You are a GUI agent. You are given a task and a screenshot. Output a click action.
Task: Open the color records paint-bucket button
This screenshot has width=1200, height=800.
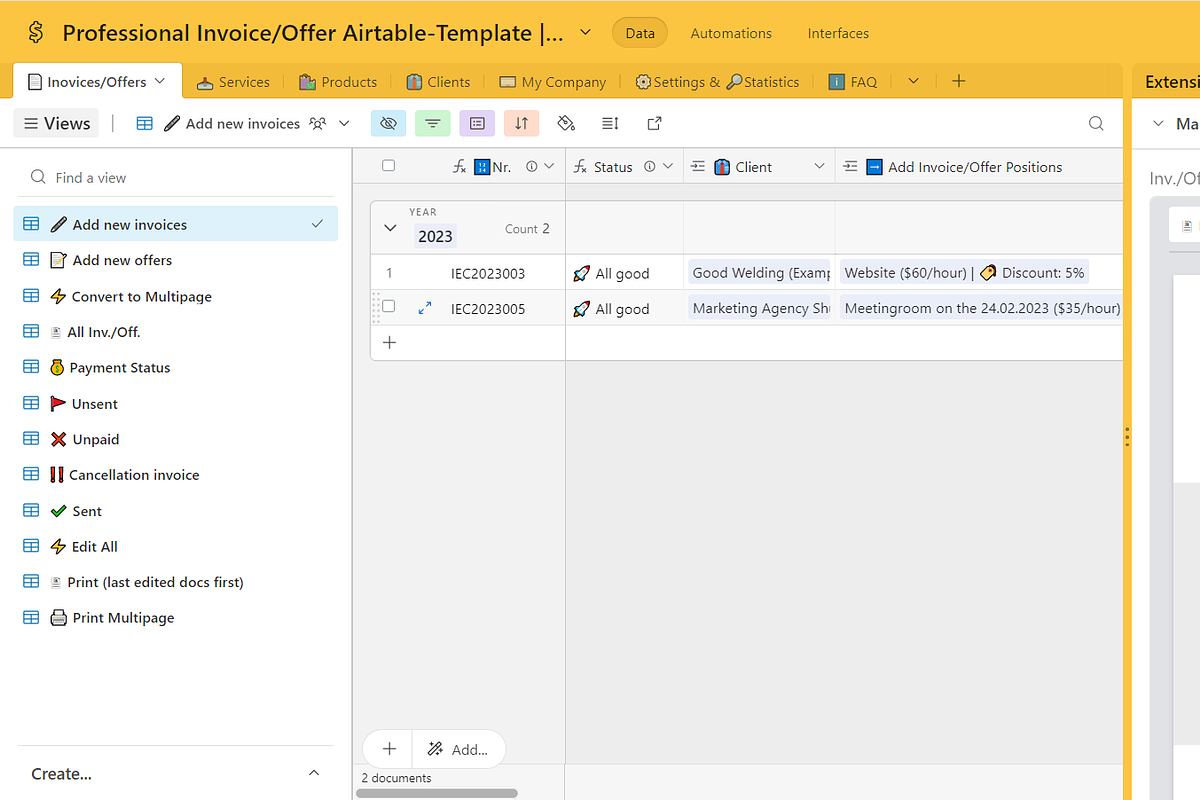pos(566,123)
